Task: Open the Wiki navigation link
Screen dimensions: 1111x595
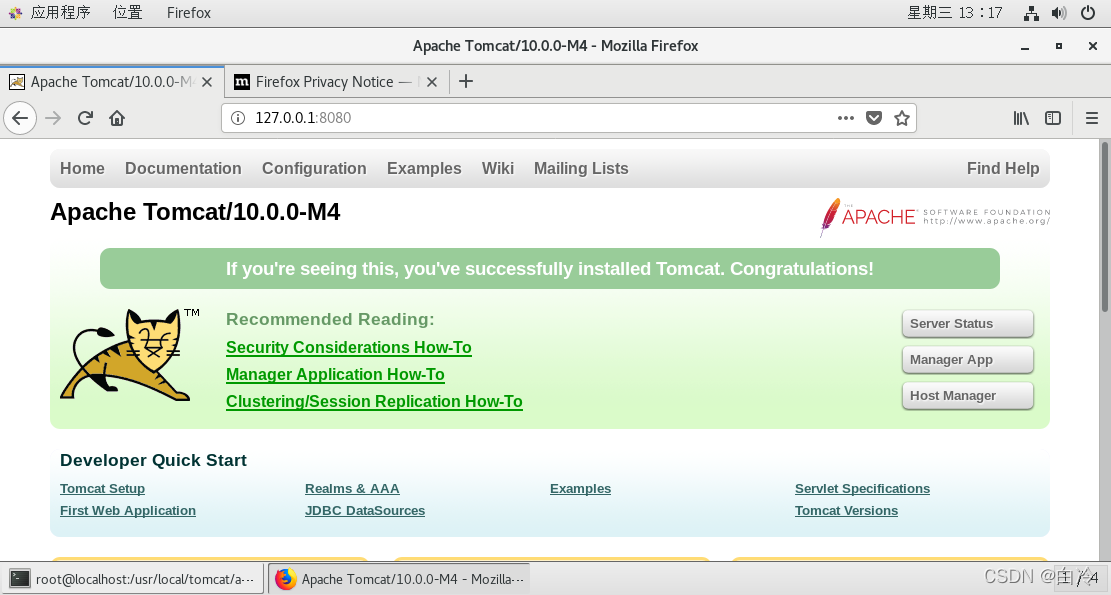Action: [497, 169]
